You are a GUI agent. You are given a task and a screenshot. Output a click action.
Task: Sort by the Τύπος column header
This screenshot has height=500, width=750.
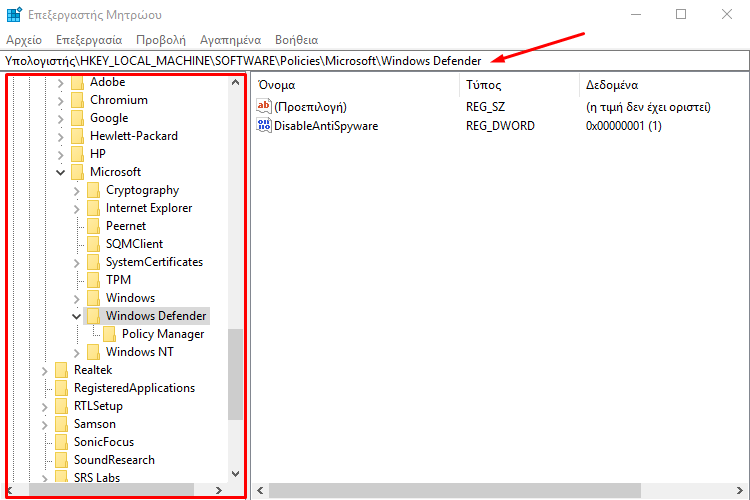tap(519, 85)
